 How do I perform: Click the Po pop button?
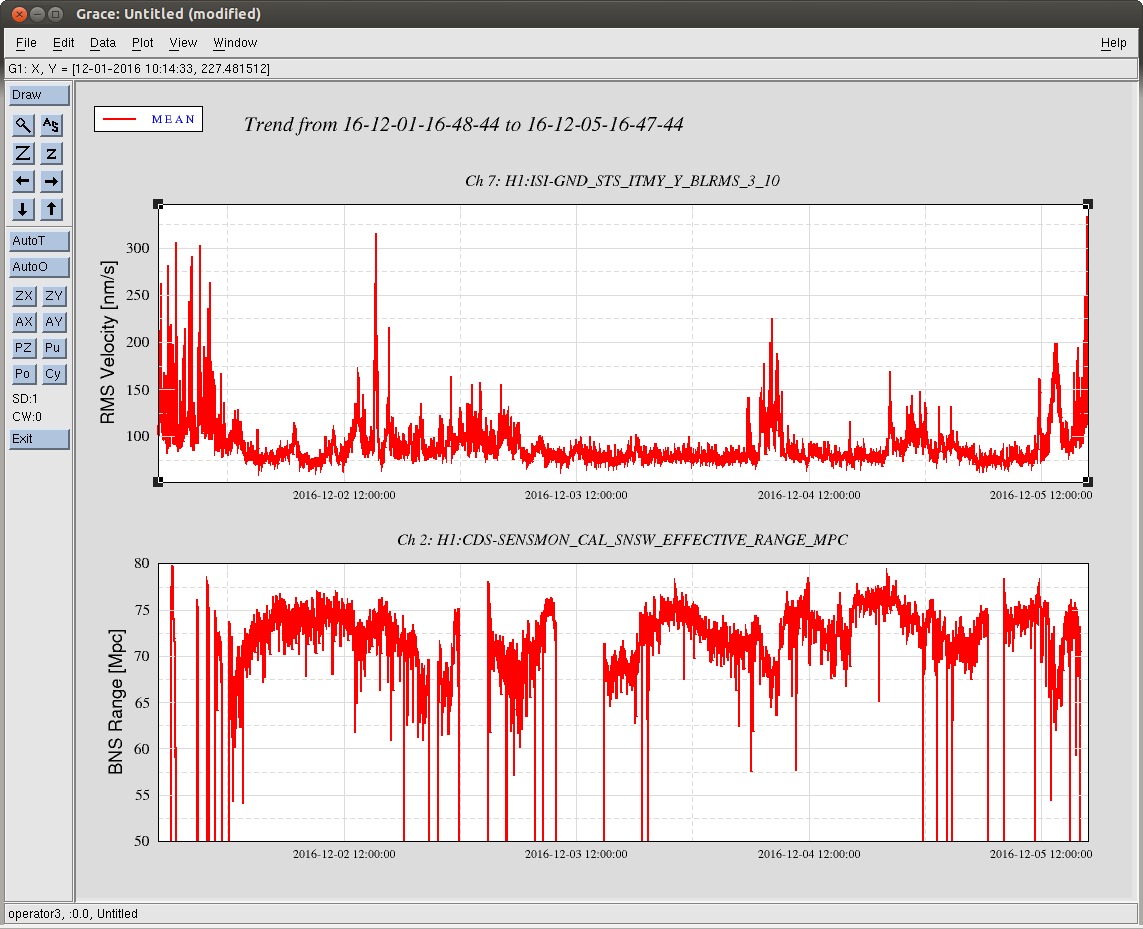point(24,374)
